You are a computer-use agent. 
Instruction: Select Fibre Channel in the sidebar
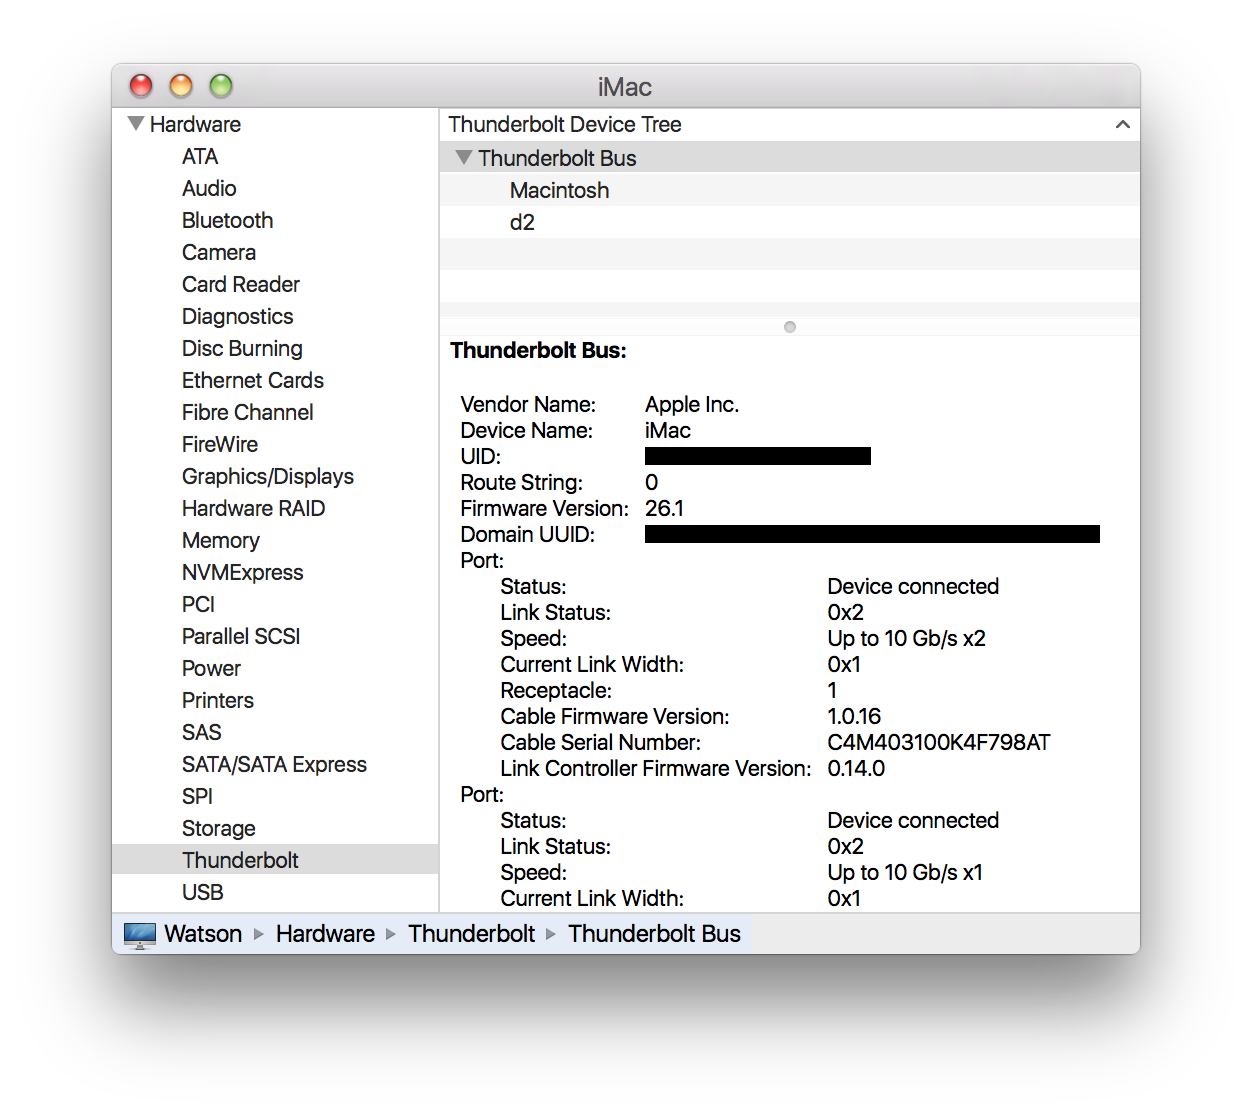[x=275, y=412]
